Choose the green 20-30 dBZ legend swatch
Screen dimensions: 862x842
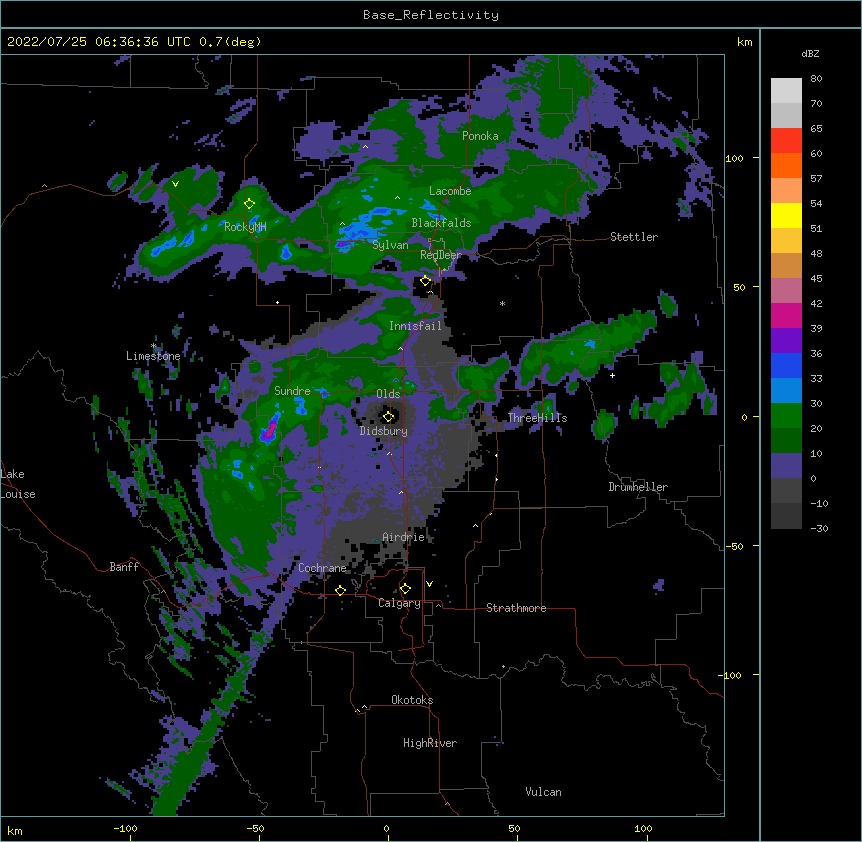[x=786, y=416]
